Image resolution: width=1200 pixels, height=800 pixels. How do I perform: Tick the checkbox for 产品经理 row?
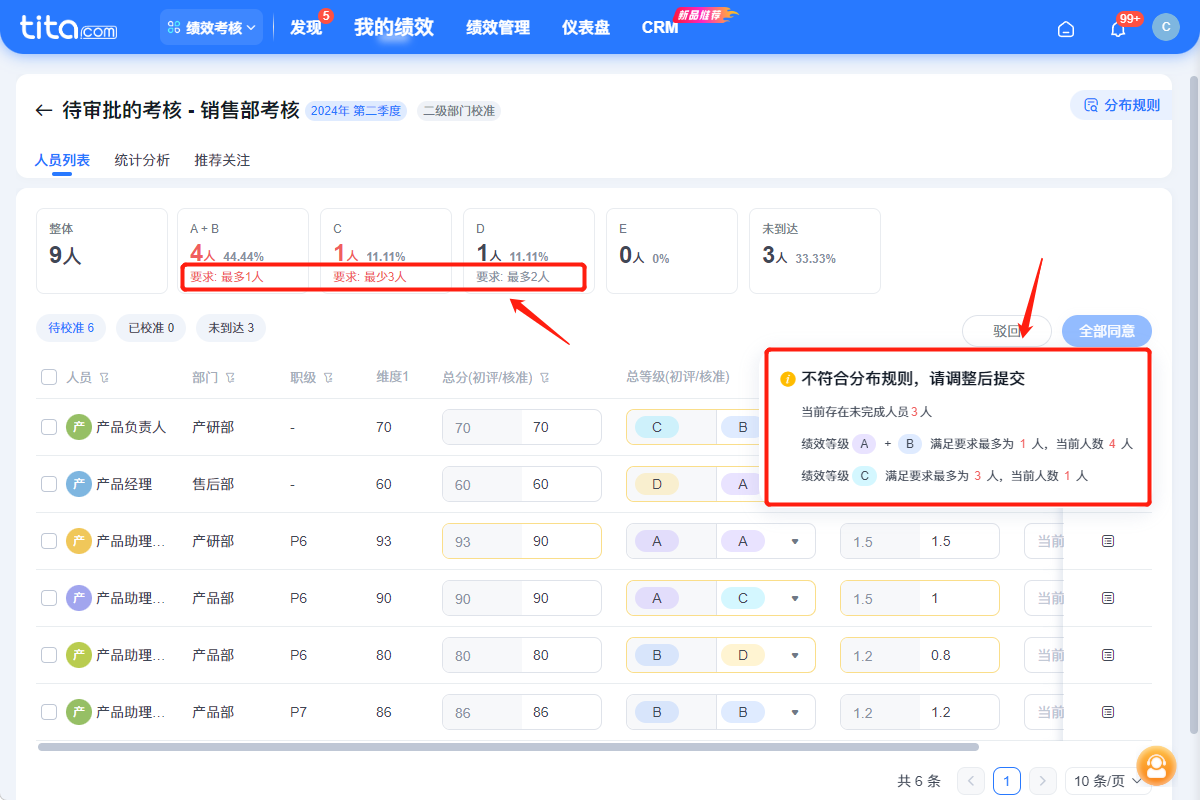[x=49, y=484]
